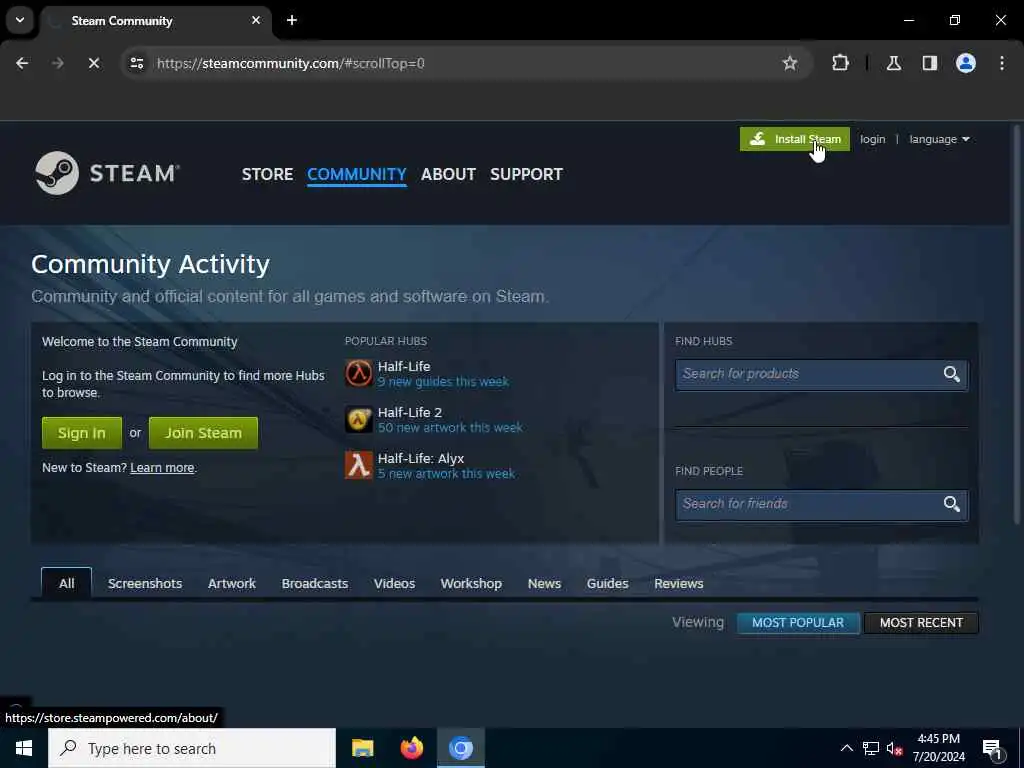The width and height of the screenshot is (1024, 768).
Task: Click search magnifier in Find Hubs
Action: pos(952,374)
